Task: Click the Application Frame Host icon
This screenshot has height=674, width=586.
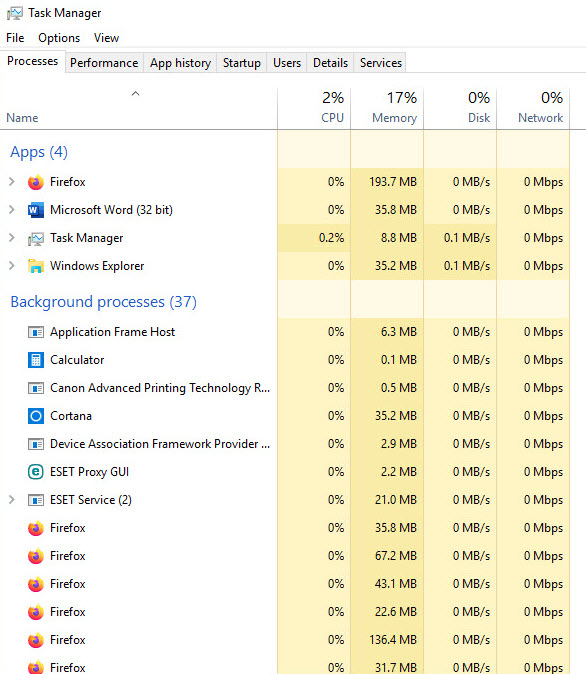Action: pos(36,332)
